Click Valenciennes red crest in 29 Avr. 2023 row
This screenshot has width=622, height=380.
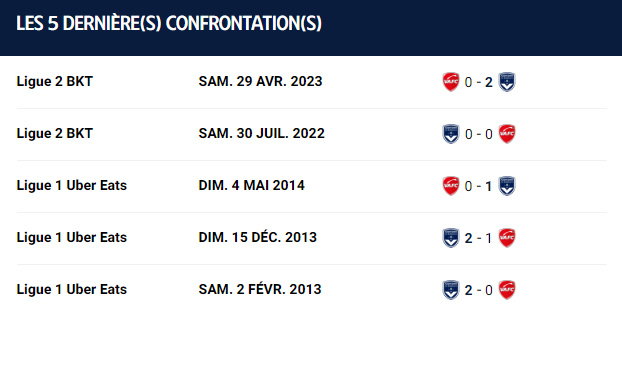(x=451, y=82)
